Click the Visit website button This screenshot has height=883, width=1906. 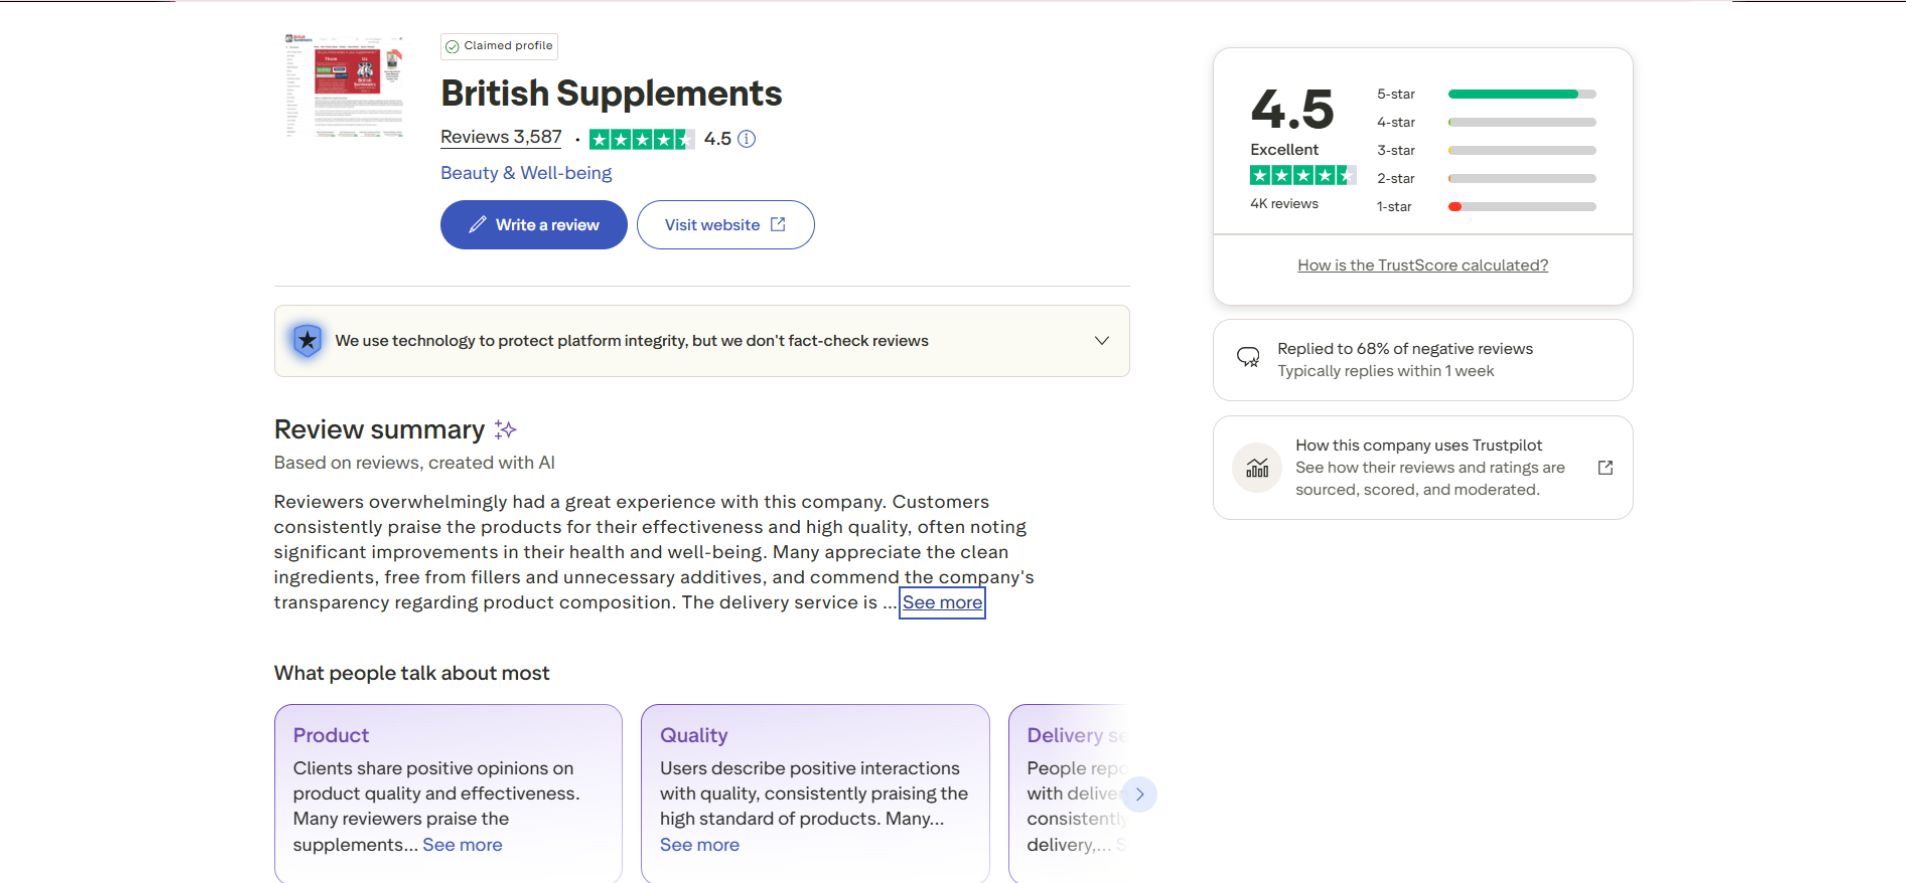coord(725,224)
